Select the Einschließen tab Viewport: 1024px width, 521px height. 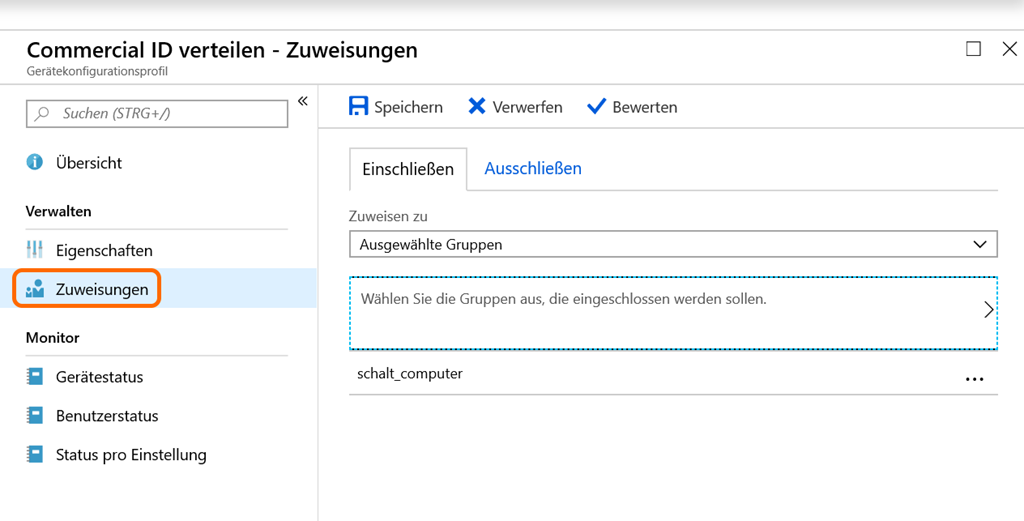(x=408, y=169)
